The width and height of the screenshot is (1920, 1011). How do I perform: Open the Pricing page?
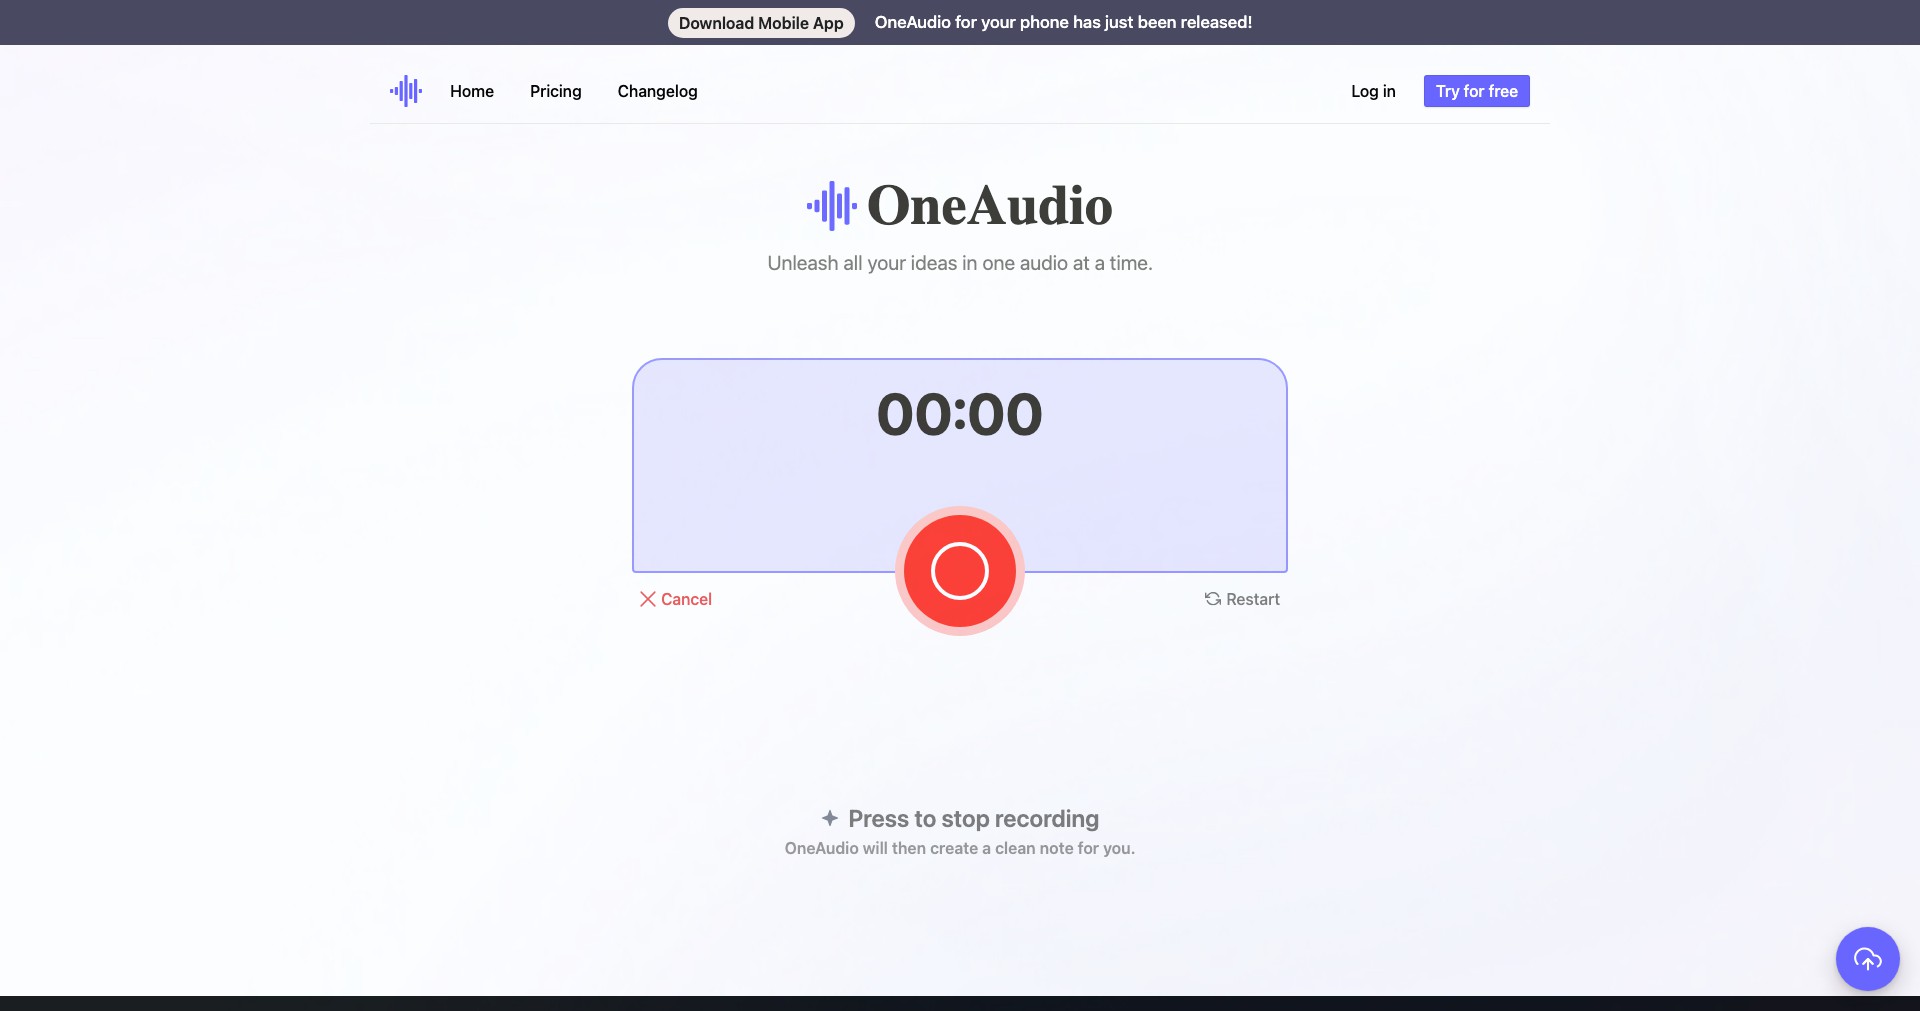pos(556,91)
